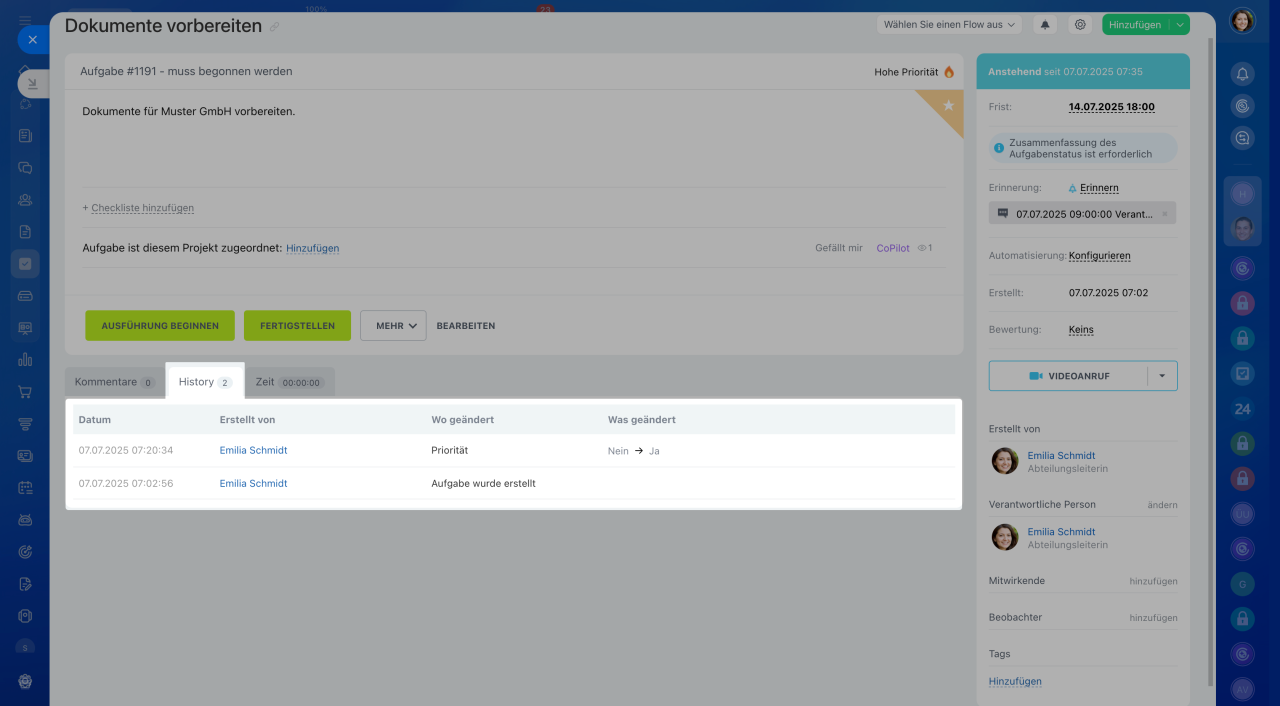
Task: Open task settings gear icon
Action: 1079,25
